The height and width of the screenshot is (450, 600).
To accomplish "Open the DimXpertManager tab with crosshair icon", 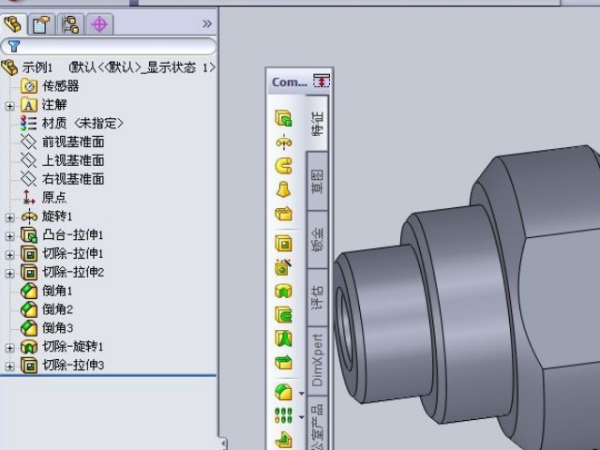I will point(99,24).
